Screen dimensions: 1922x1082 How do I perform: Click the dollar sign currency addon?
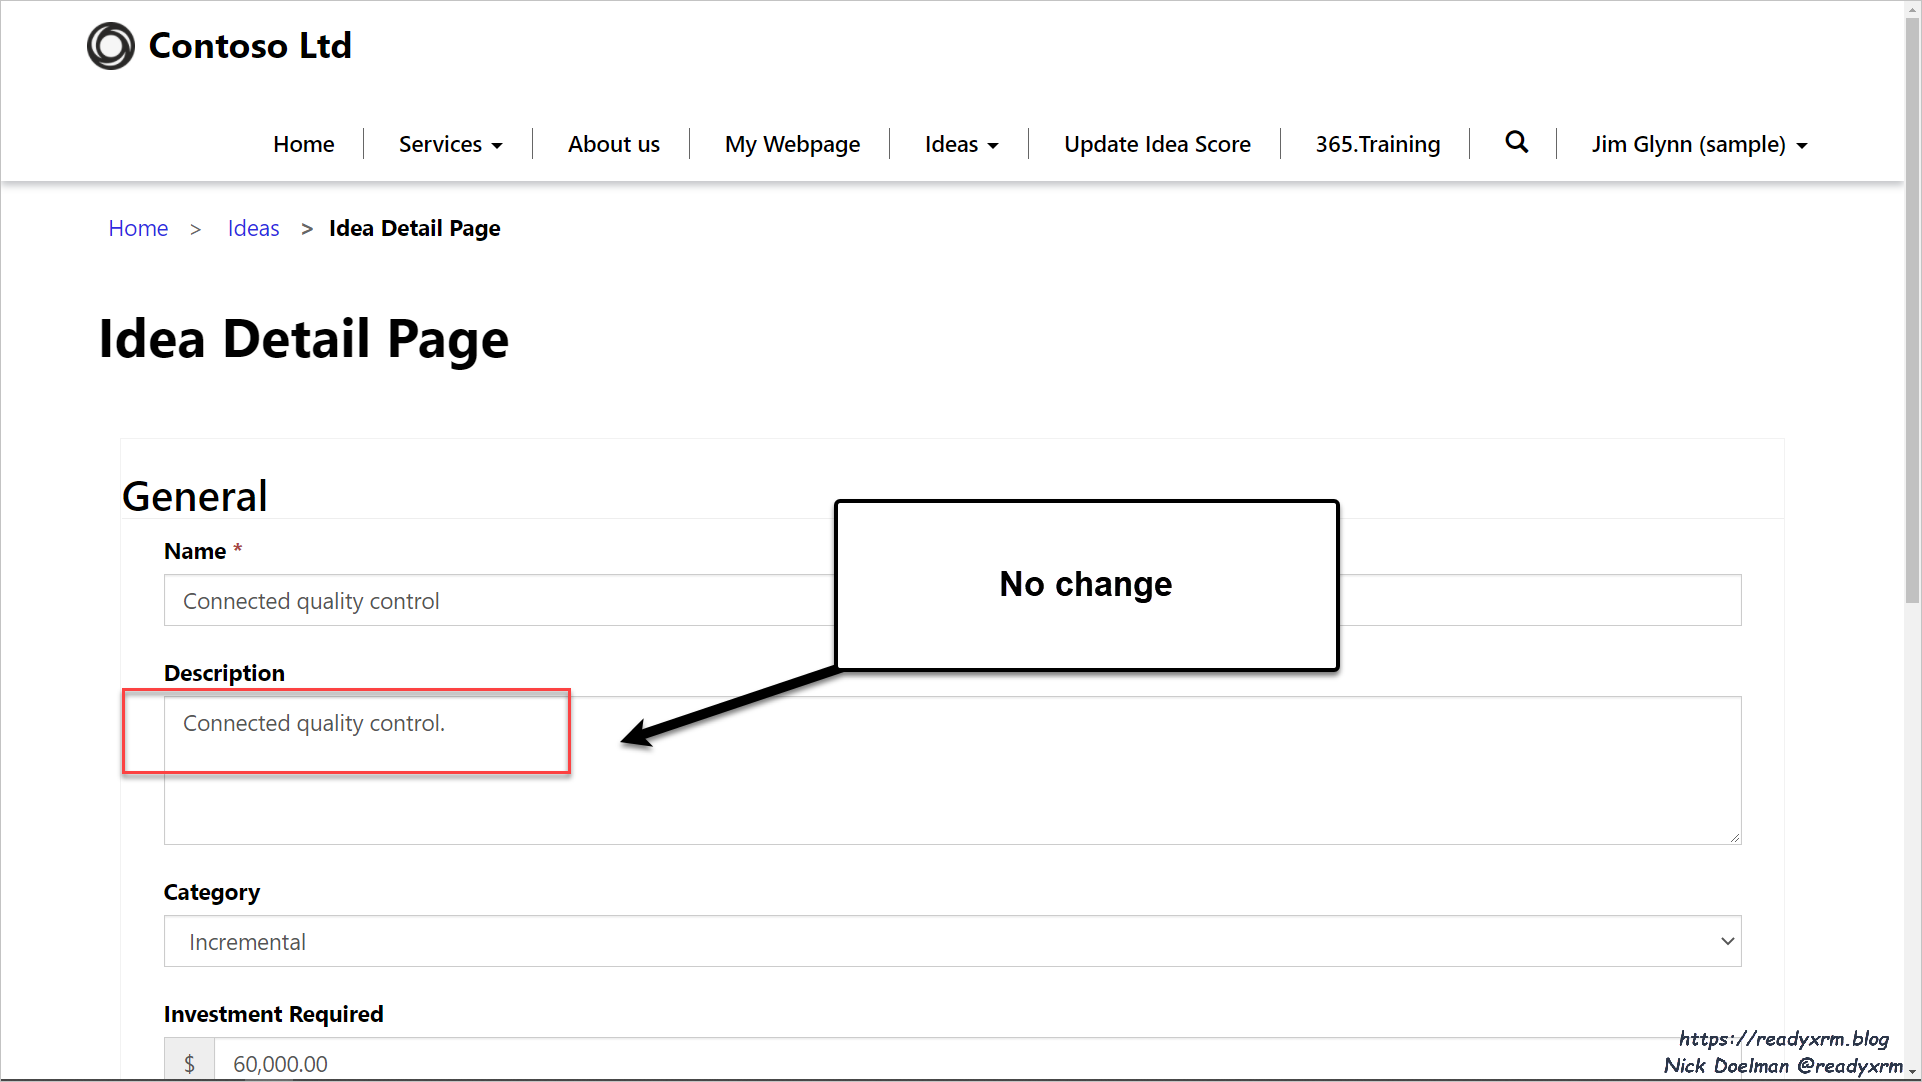189,1060
